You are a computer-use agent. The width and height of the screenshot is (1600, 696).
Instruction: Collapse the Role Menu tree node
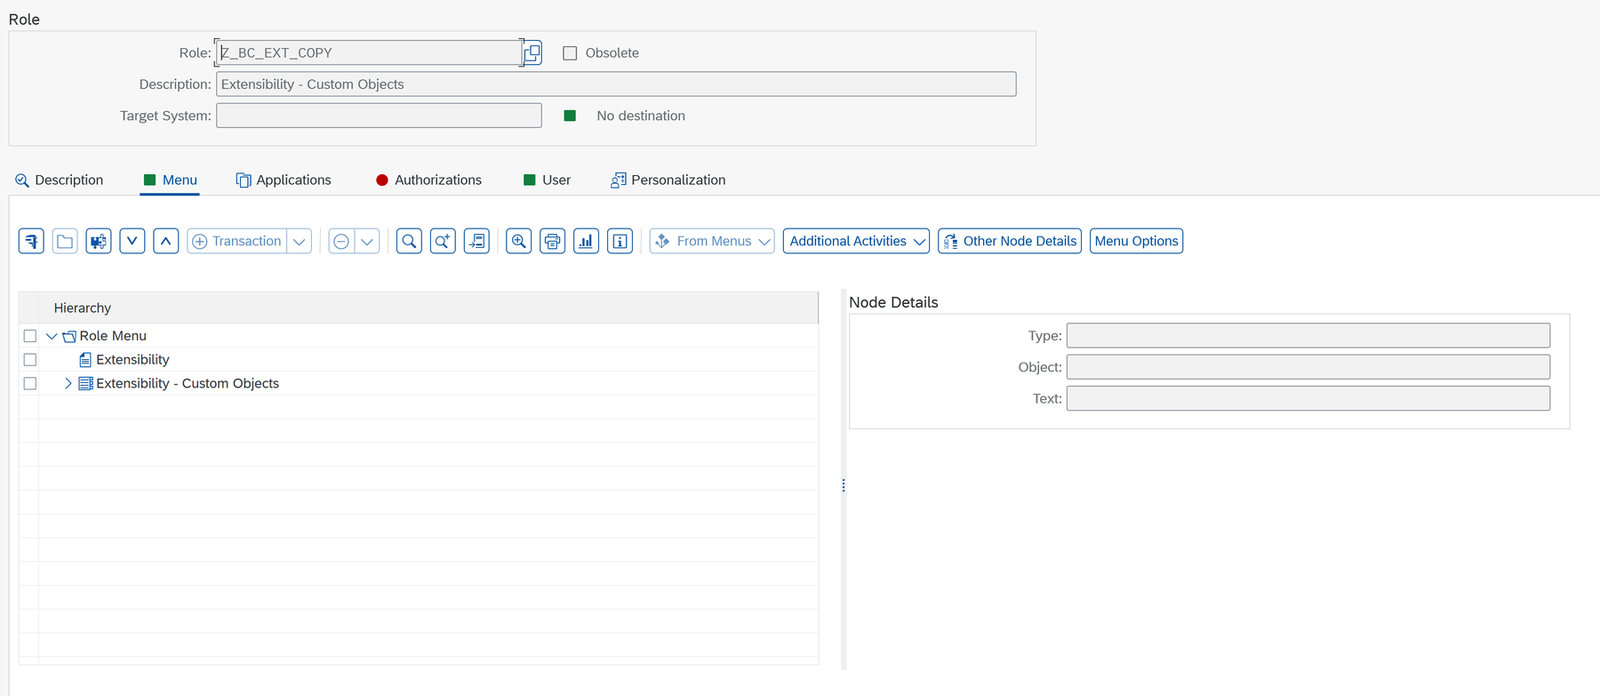(52, 336)
